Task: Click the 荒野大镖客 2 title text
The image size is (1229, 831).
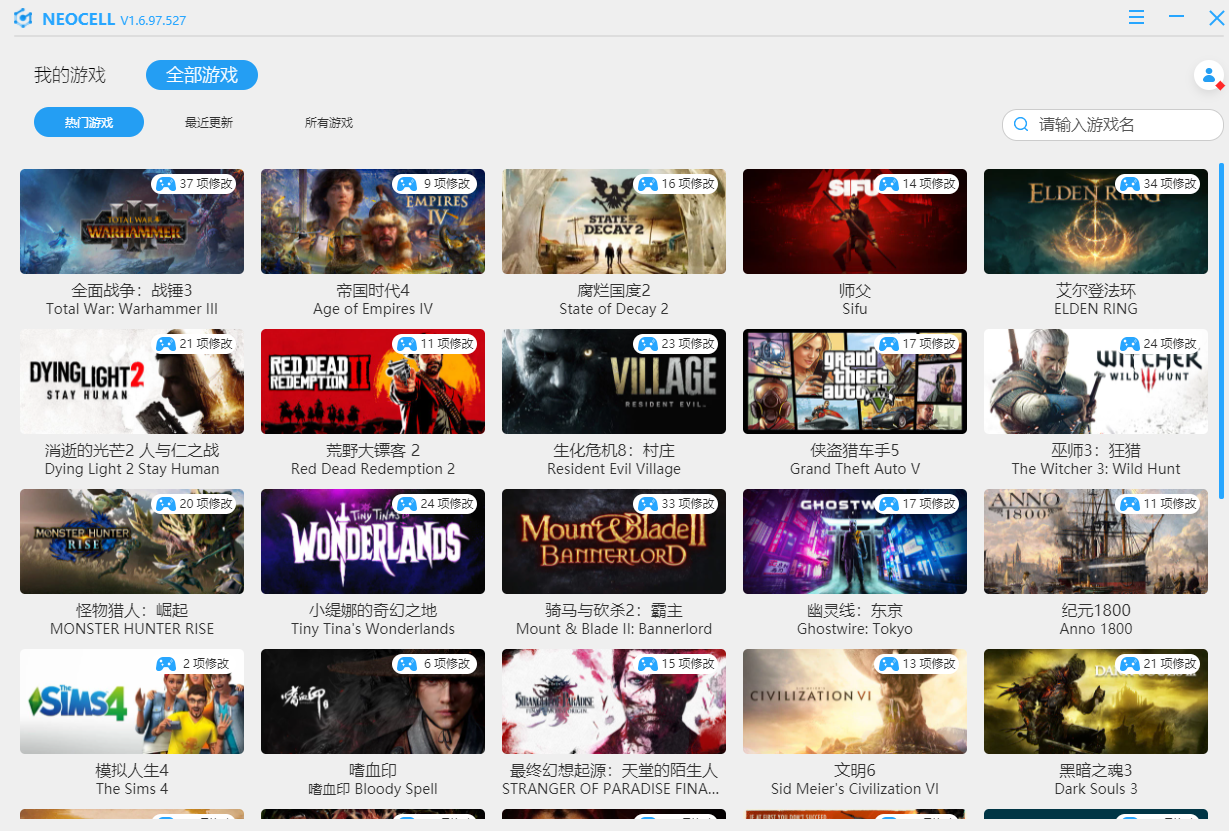Action: point(373,451)
